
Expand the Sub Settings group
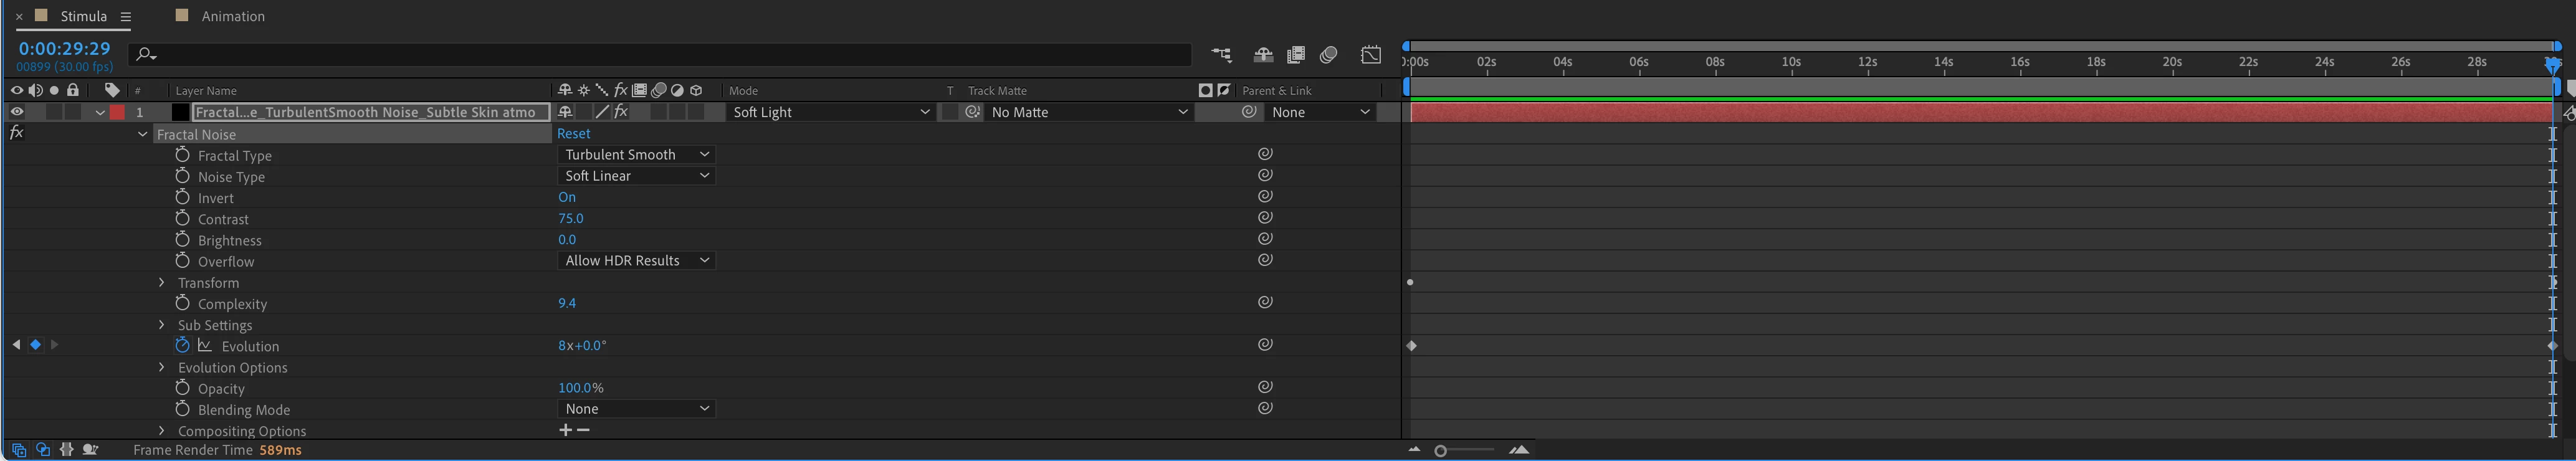pos(161,324)
